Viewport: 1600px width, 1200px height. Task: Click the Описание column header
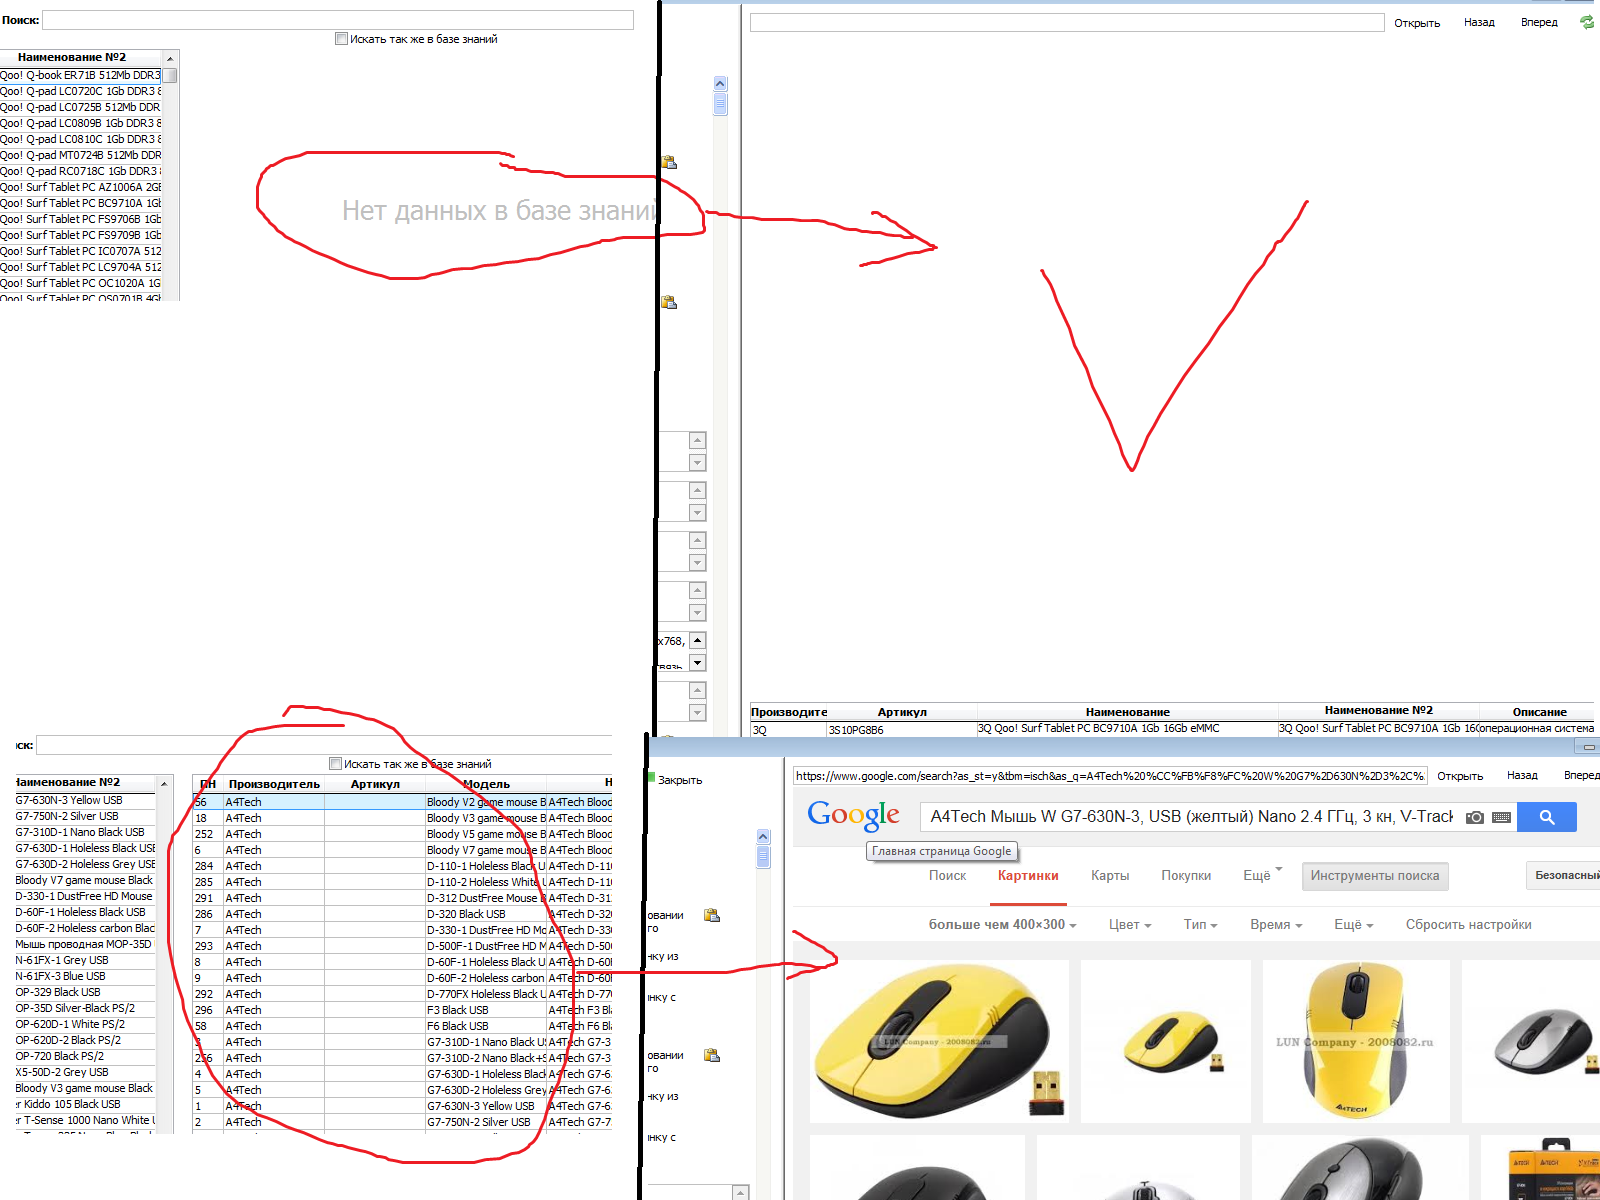[1539, 712]
